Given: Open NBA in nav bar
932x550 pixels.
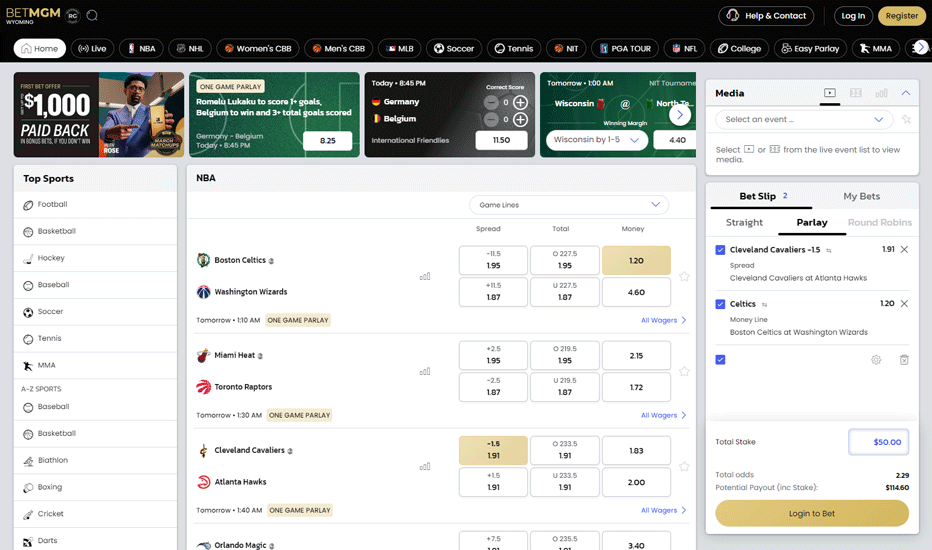Looking at the screenshot, I should click(141, 49).
